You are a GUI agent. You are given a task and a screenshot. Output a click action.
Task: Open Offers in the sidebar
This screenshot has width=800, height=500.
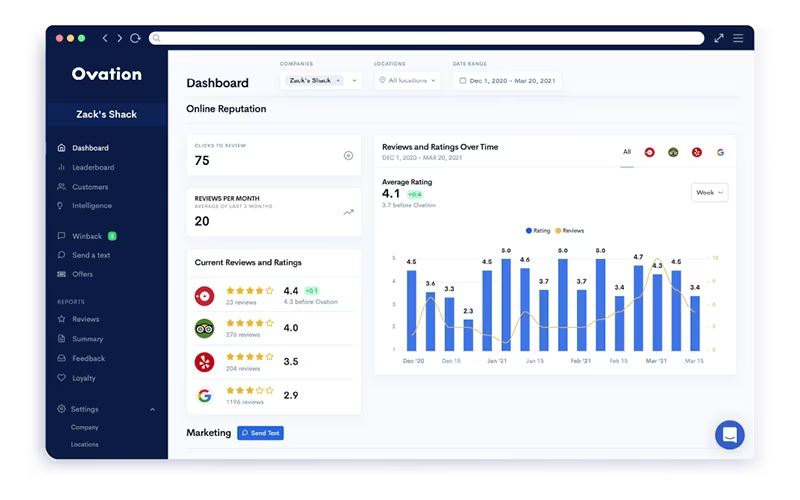(x=83, y=274)
